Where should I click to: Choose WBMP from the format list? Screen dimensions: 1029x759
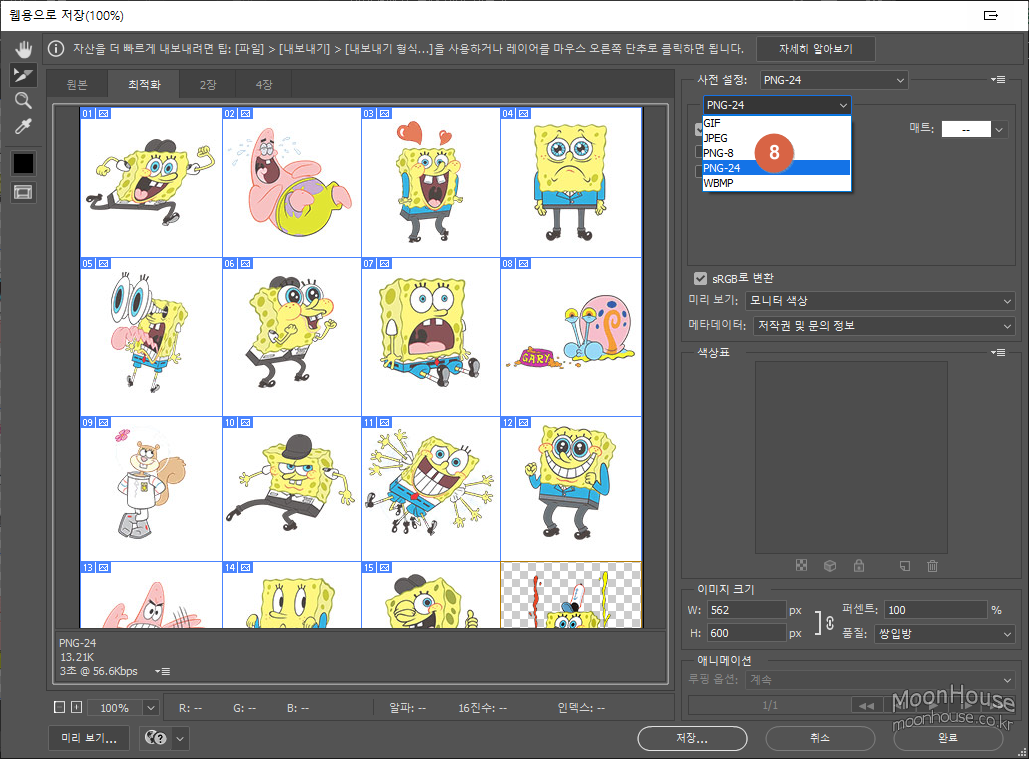(x=776, y=183)
